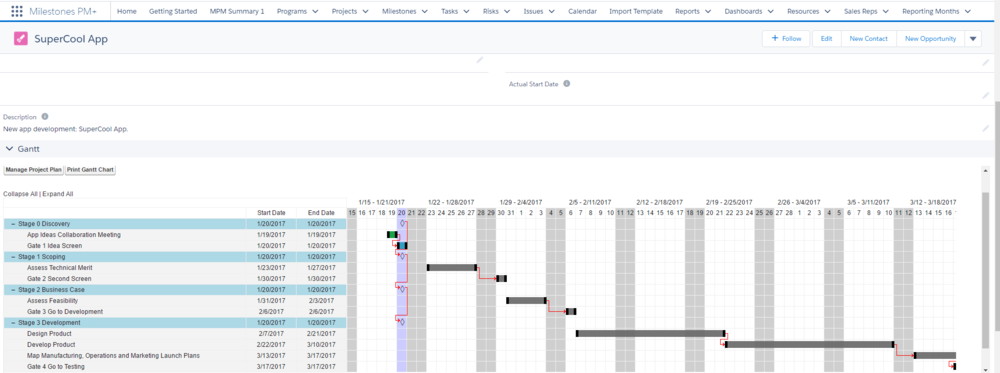Open the Tasks tab dropdown arrow
Viewport: 1000px width, 373px height.
click(466, 11)
